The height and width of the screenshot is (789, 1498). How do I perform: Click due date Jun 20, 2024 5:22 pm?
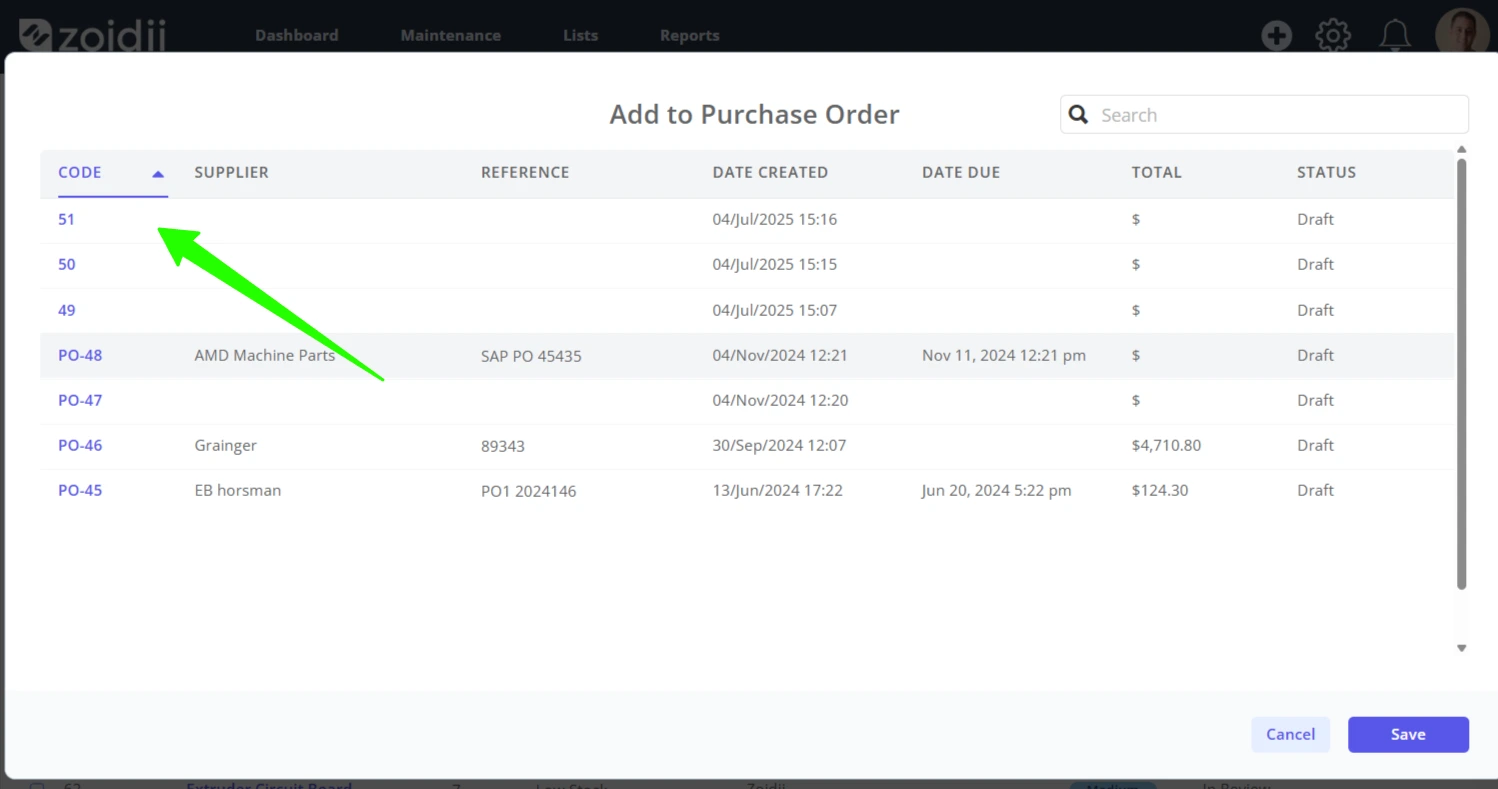pyautogui.click(x=997, y=490)
